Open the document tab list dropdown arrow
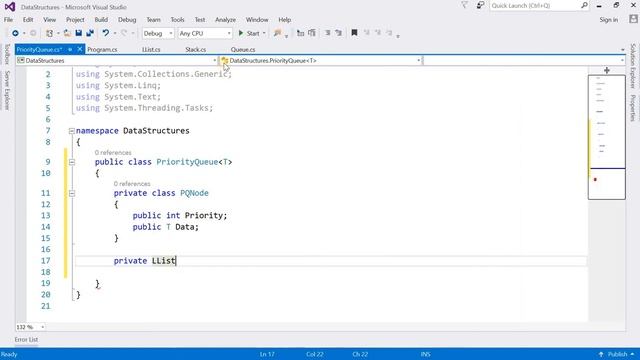Viewport: 640px width, 360px height. coord(622,50)
